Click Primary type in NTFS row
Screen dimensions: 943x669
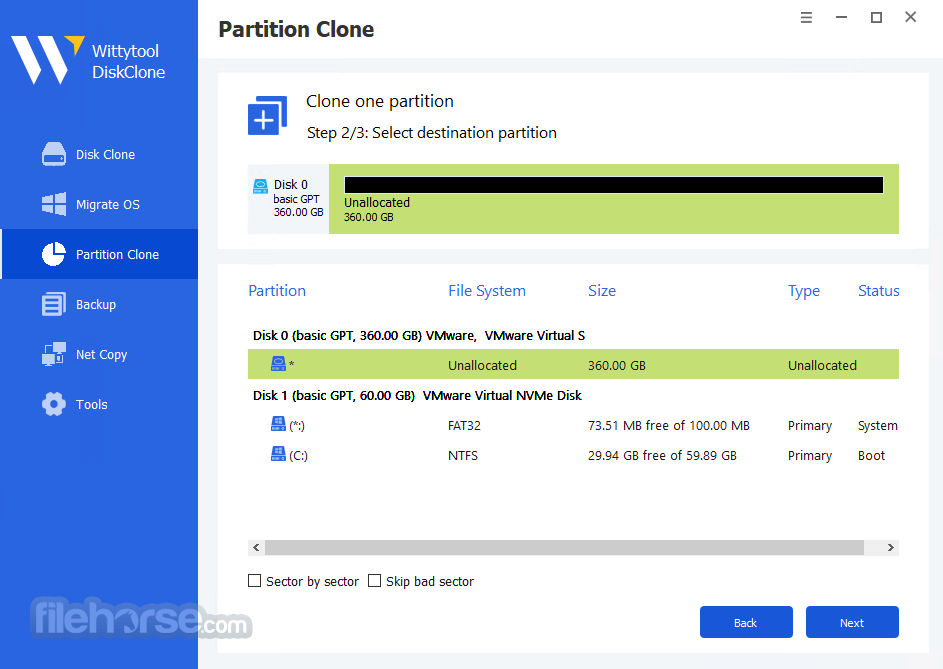[809, 455]
